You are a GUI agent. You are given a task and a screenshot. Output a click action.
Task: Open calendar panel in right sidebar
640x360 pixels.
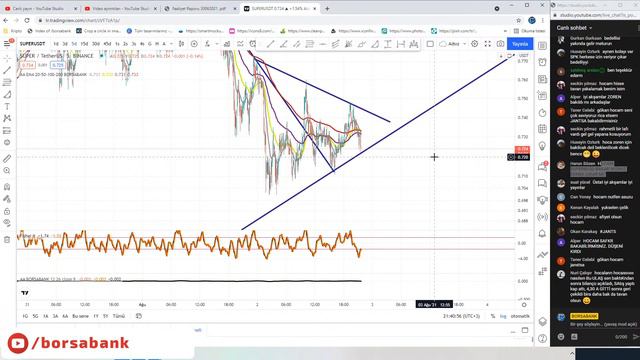click(542, 129)
